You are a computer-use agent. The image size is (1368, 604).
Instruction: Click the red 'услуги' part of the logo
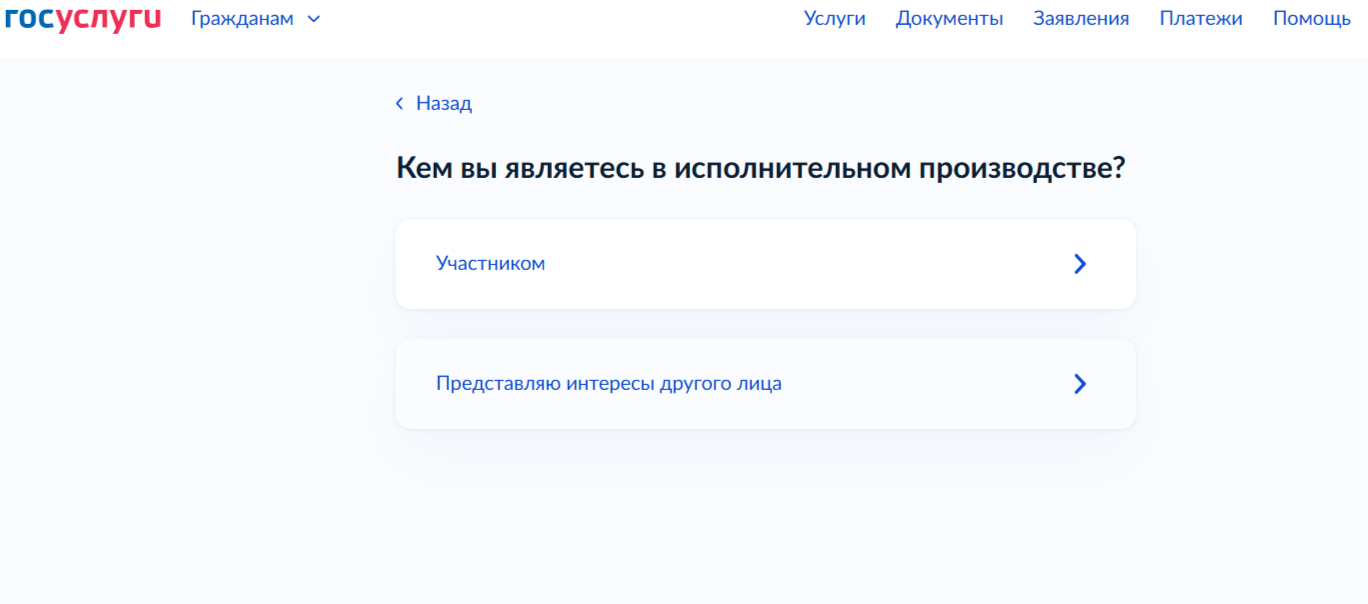(109, 18)
